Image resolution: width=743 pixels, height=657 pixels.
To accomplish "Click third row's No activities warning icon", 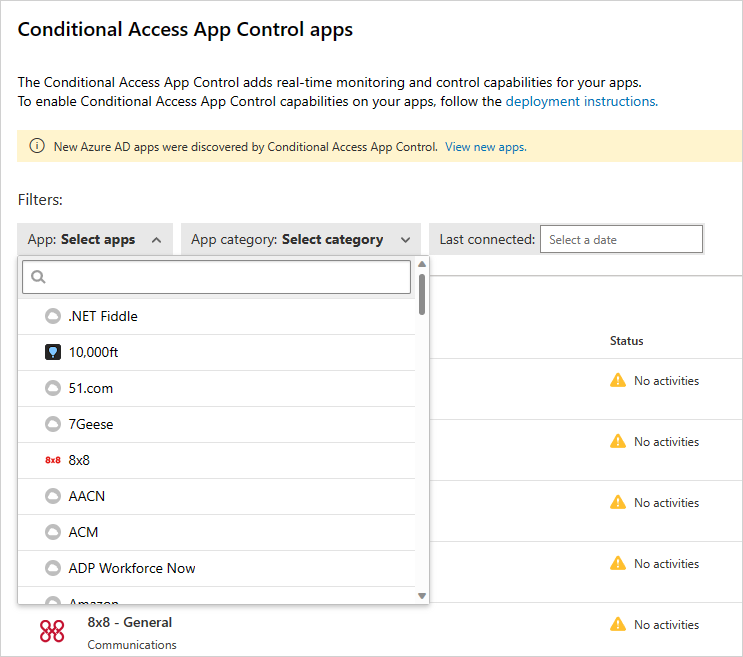I will click(618, 502).
